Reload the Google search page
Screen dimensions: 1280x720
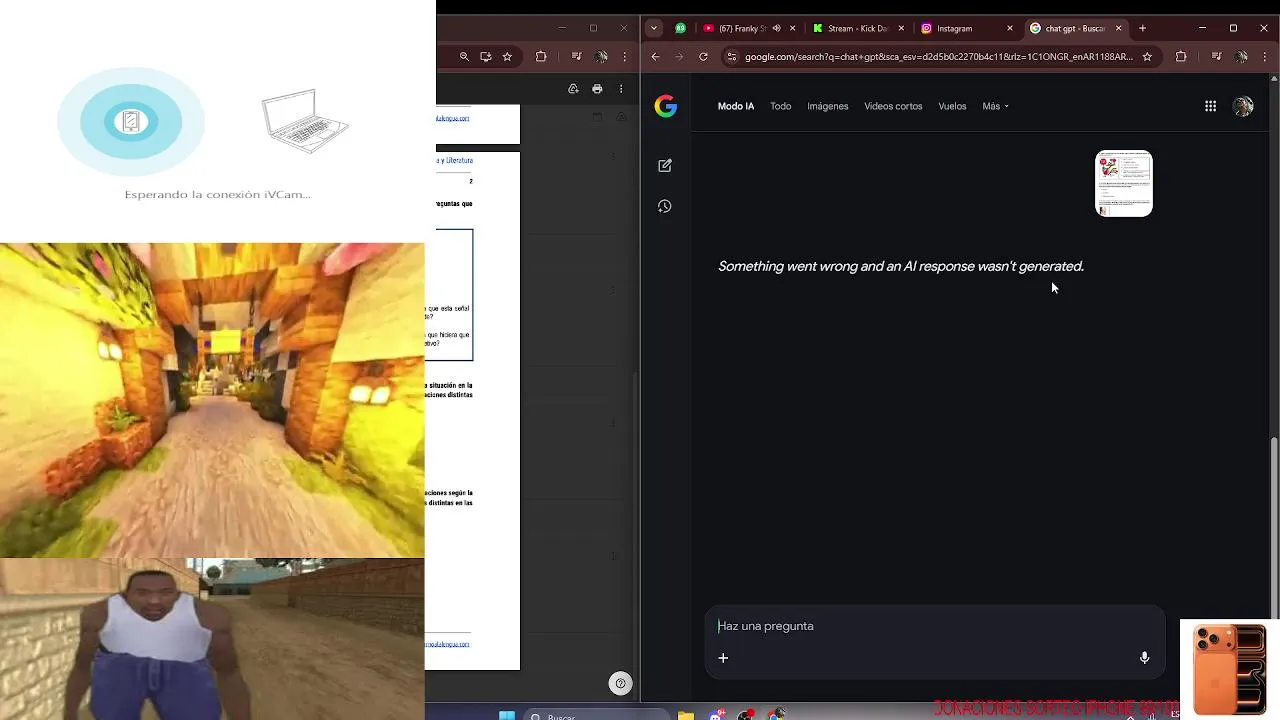tap(703, 57)
